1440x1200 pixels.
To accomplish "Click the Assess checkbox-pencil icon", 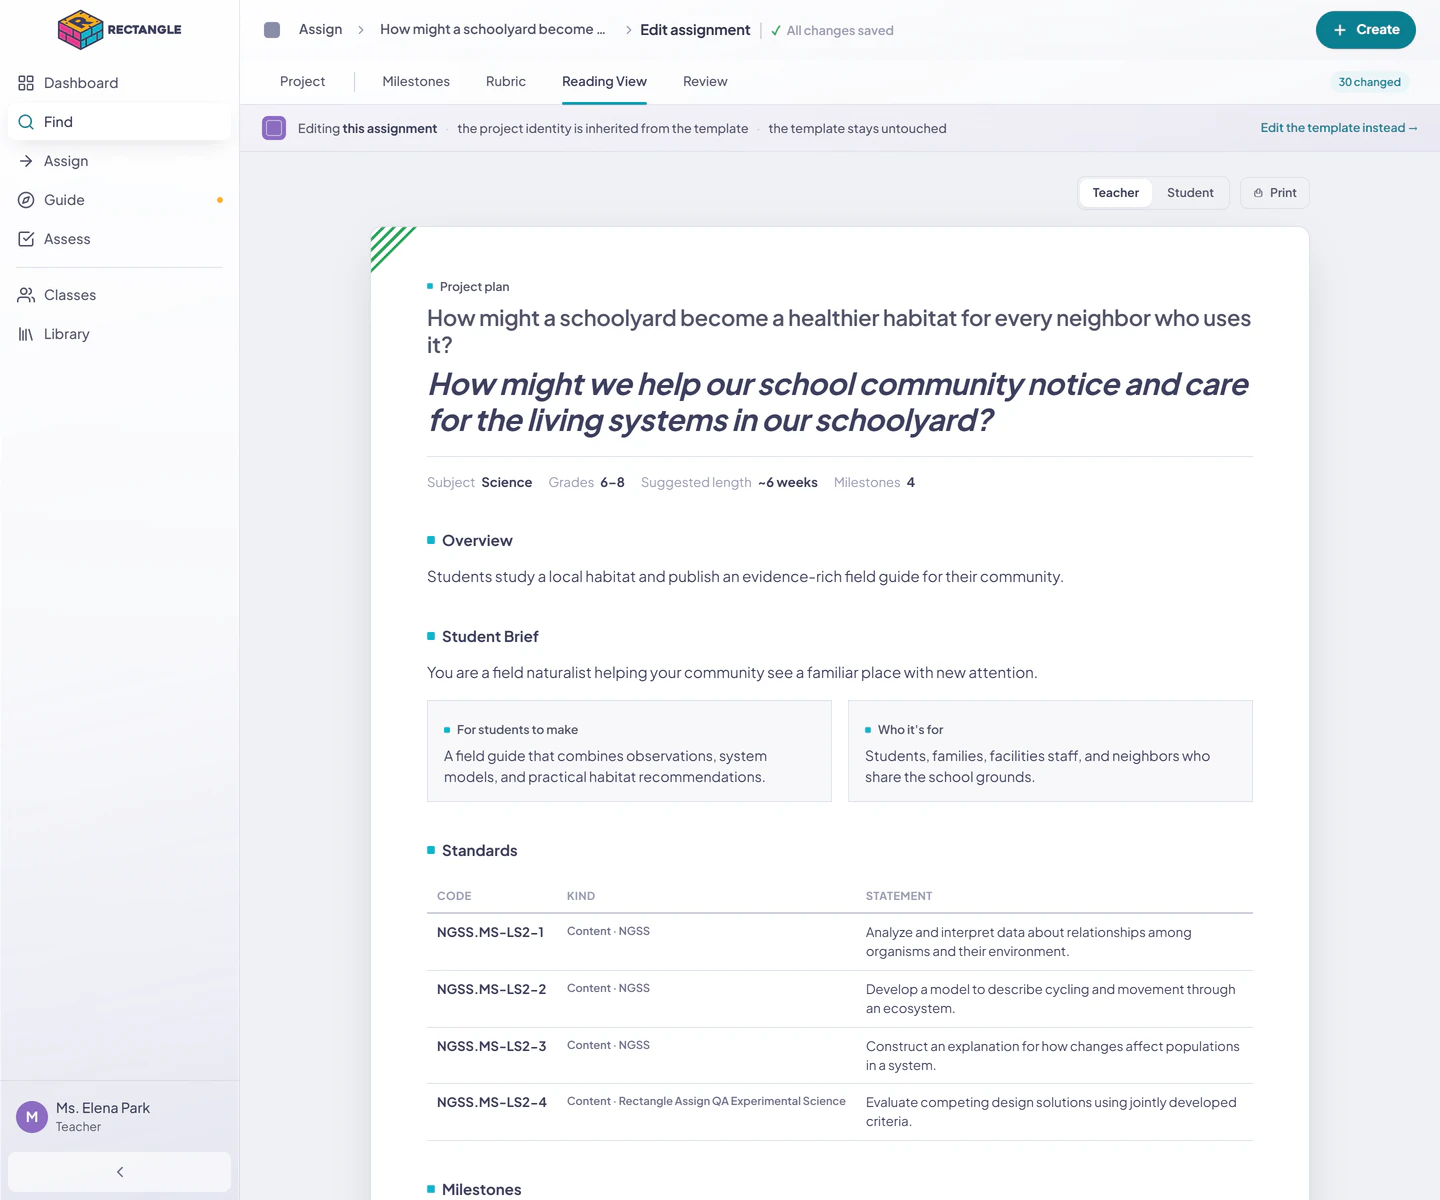I will (26, 239).
